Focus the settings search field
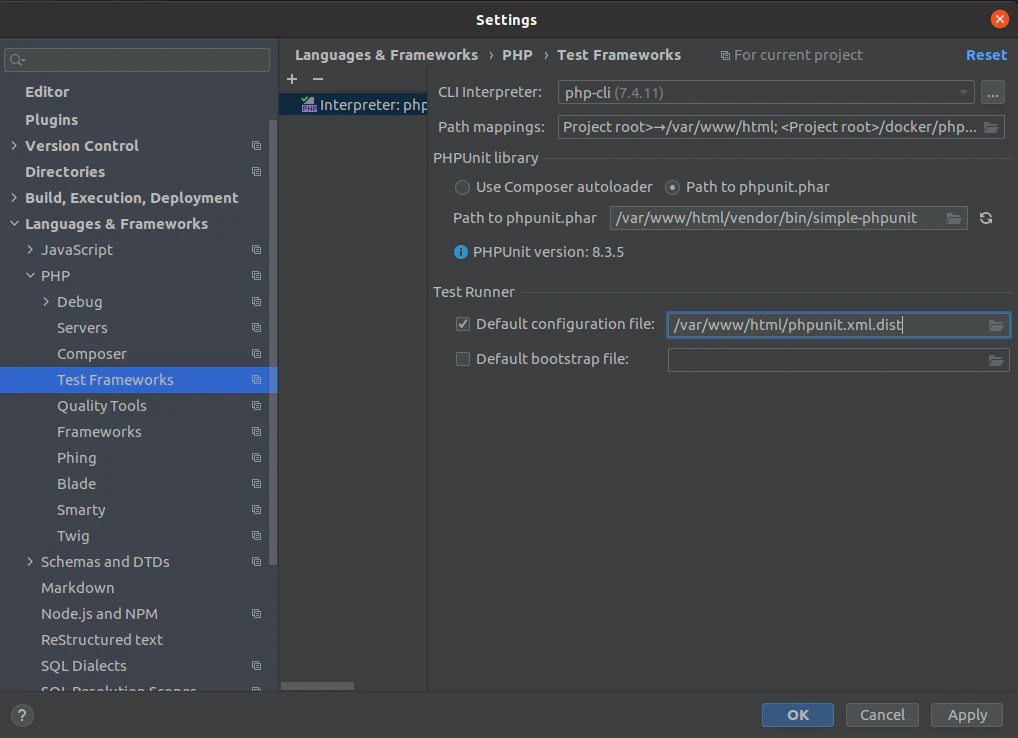This screenshot has height=738, width=1018. [137, 60]
